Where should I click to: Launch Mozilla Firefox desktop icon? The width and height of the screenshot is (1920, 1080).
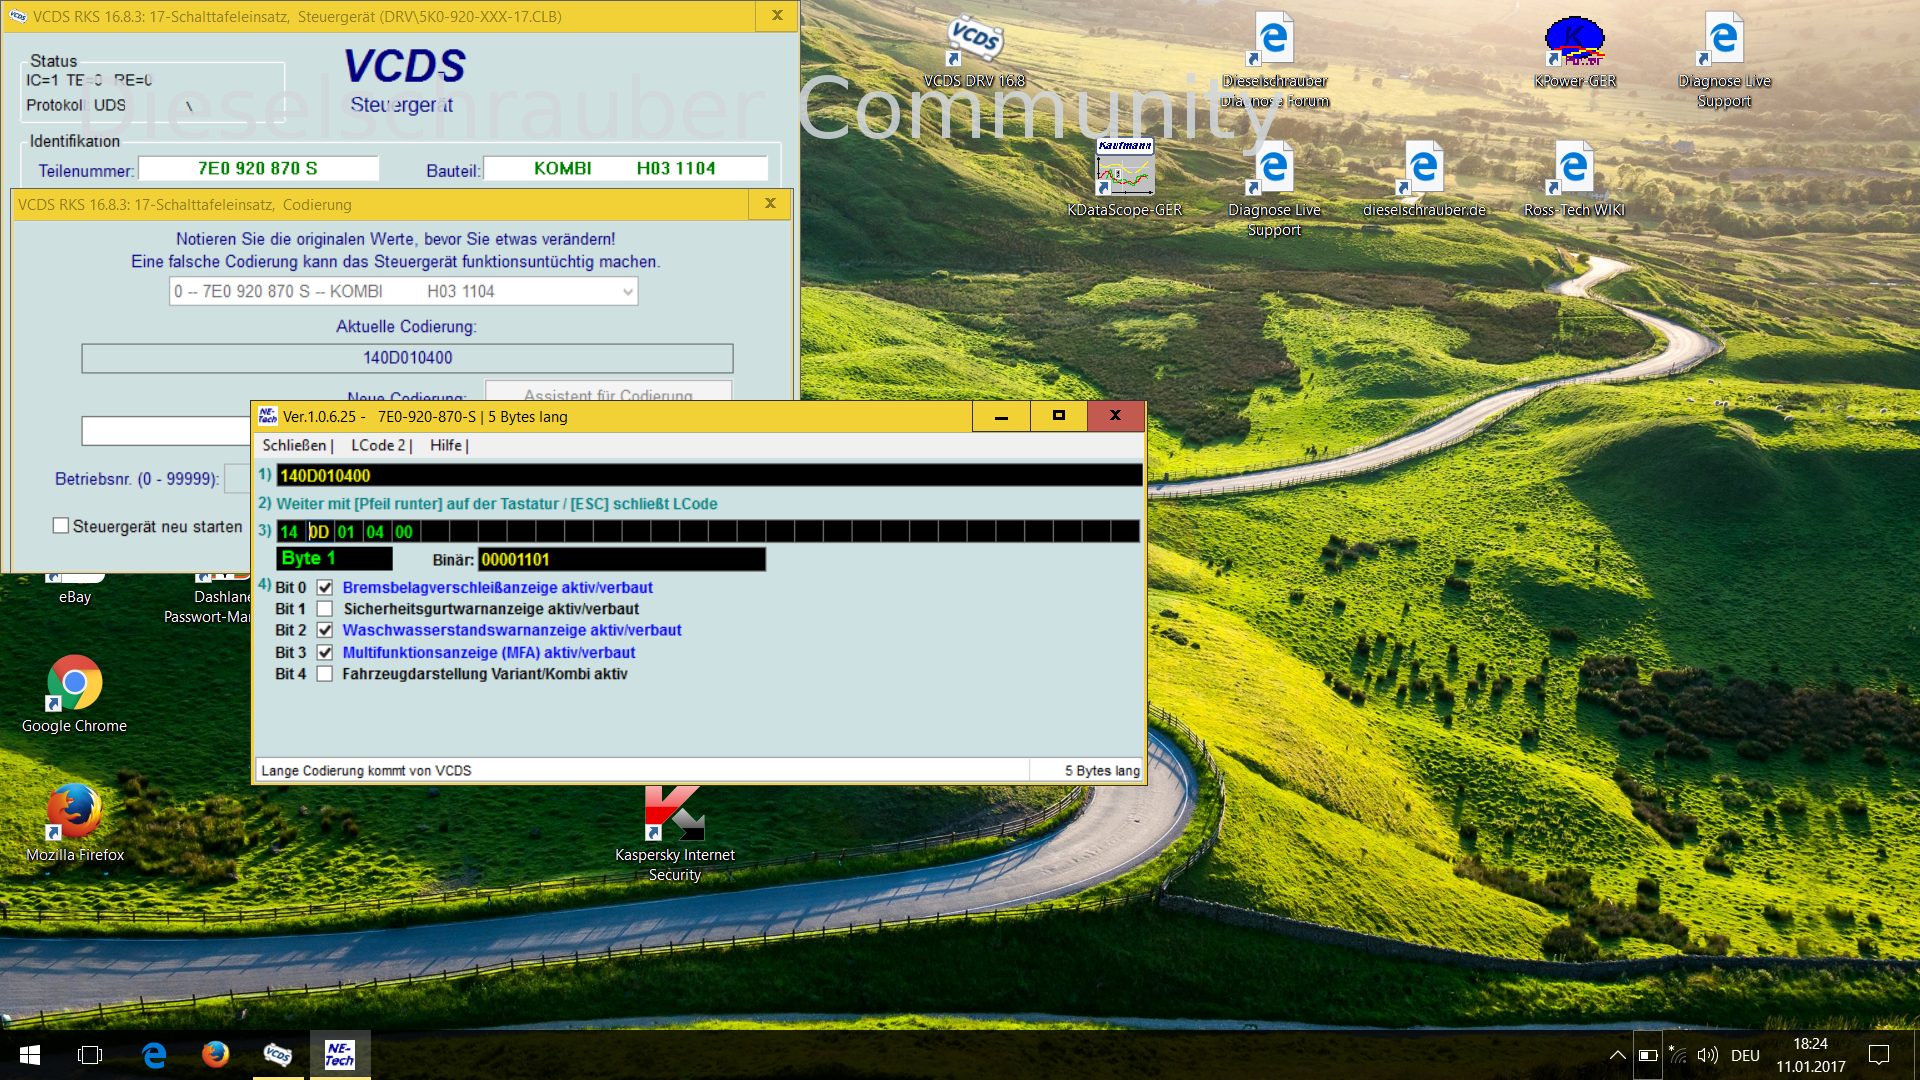pyautogui.click(x=74, y=824)
